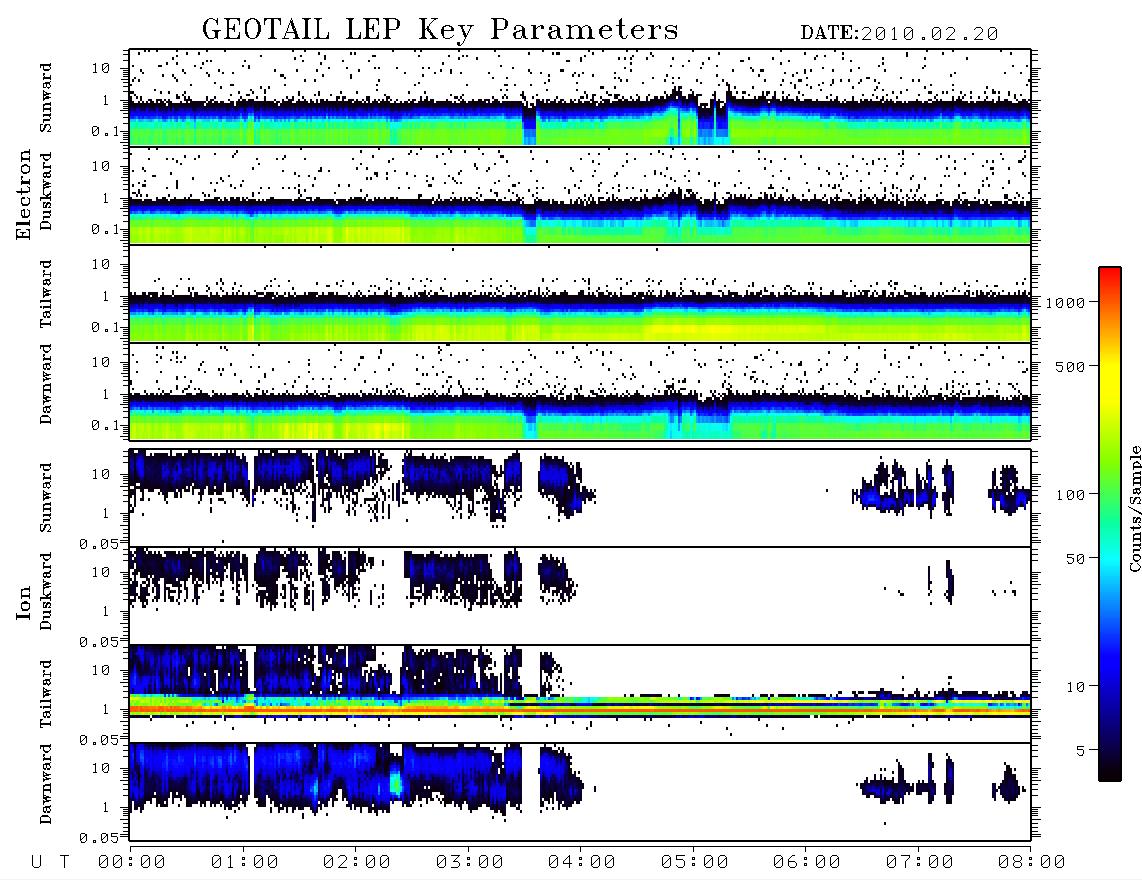Select the Ion Sunward spectrogram panel
The height and width of the screenshot is (880, 1142).
tap(580, 498)
